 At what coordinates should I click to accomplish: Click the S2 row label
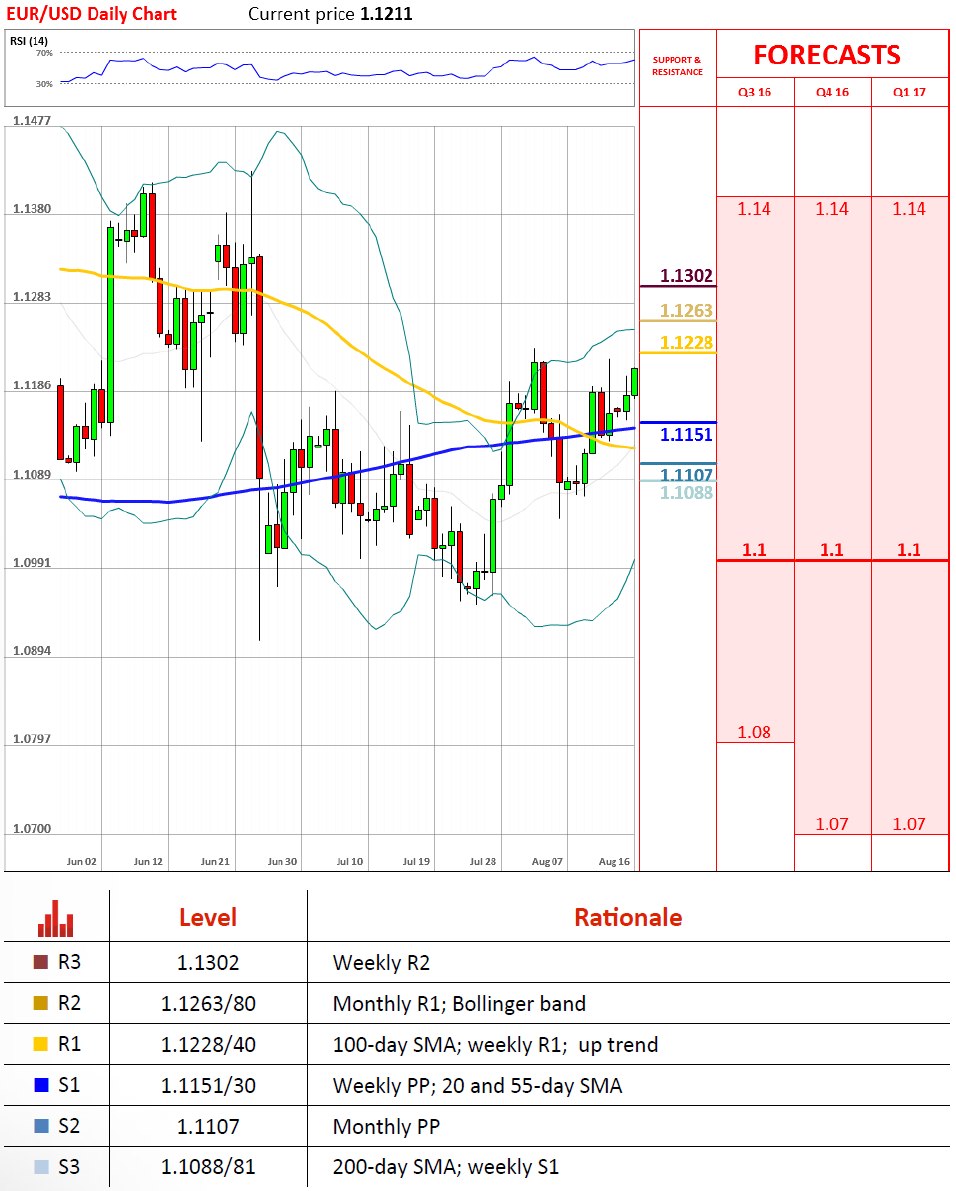(x=69, y=1126)
